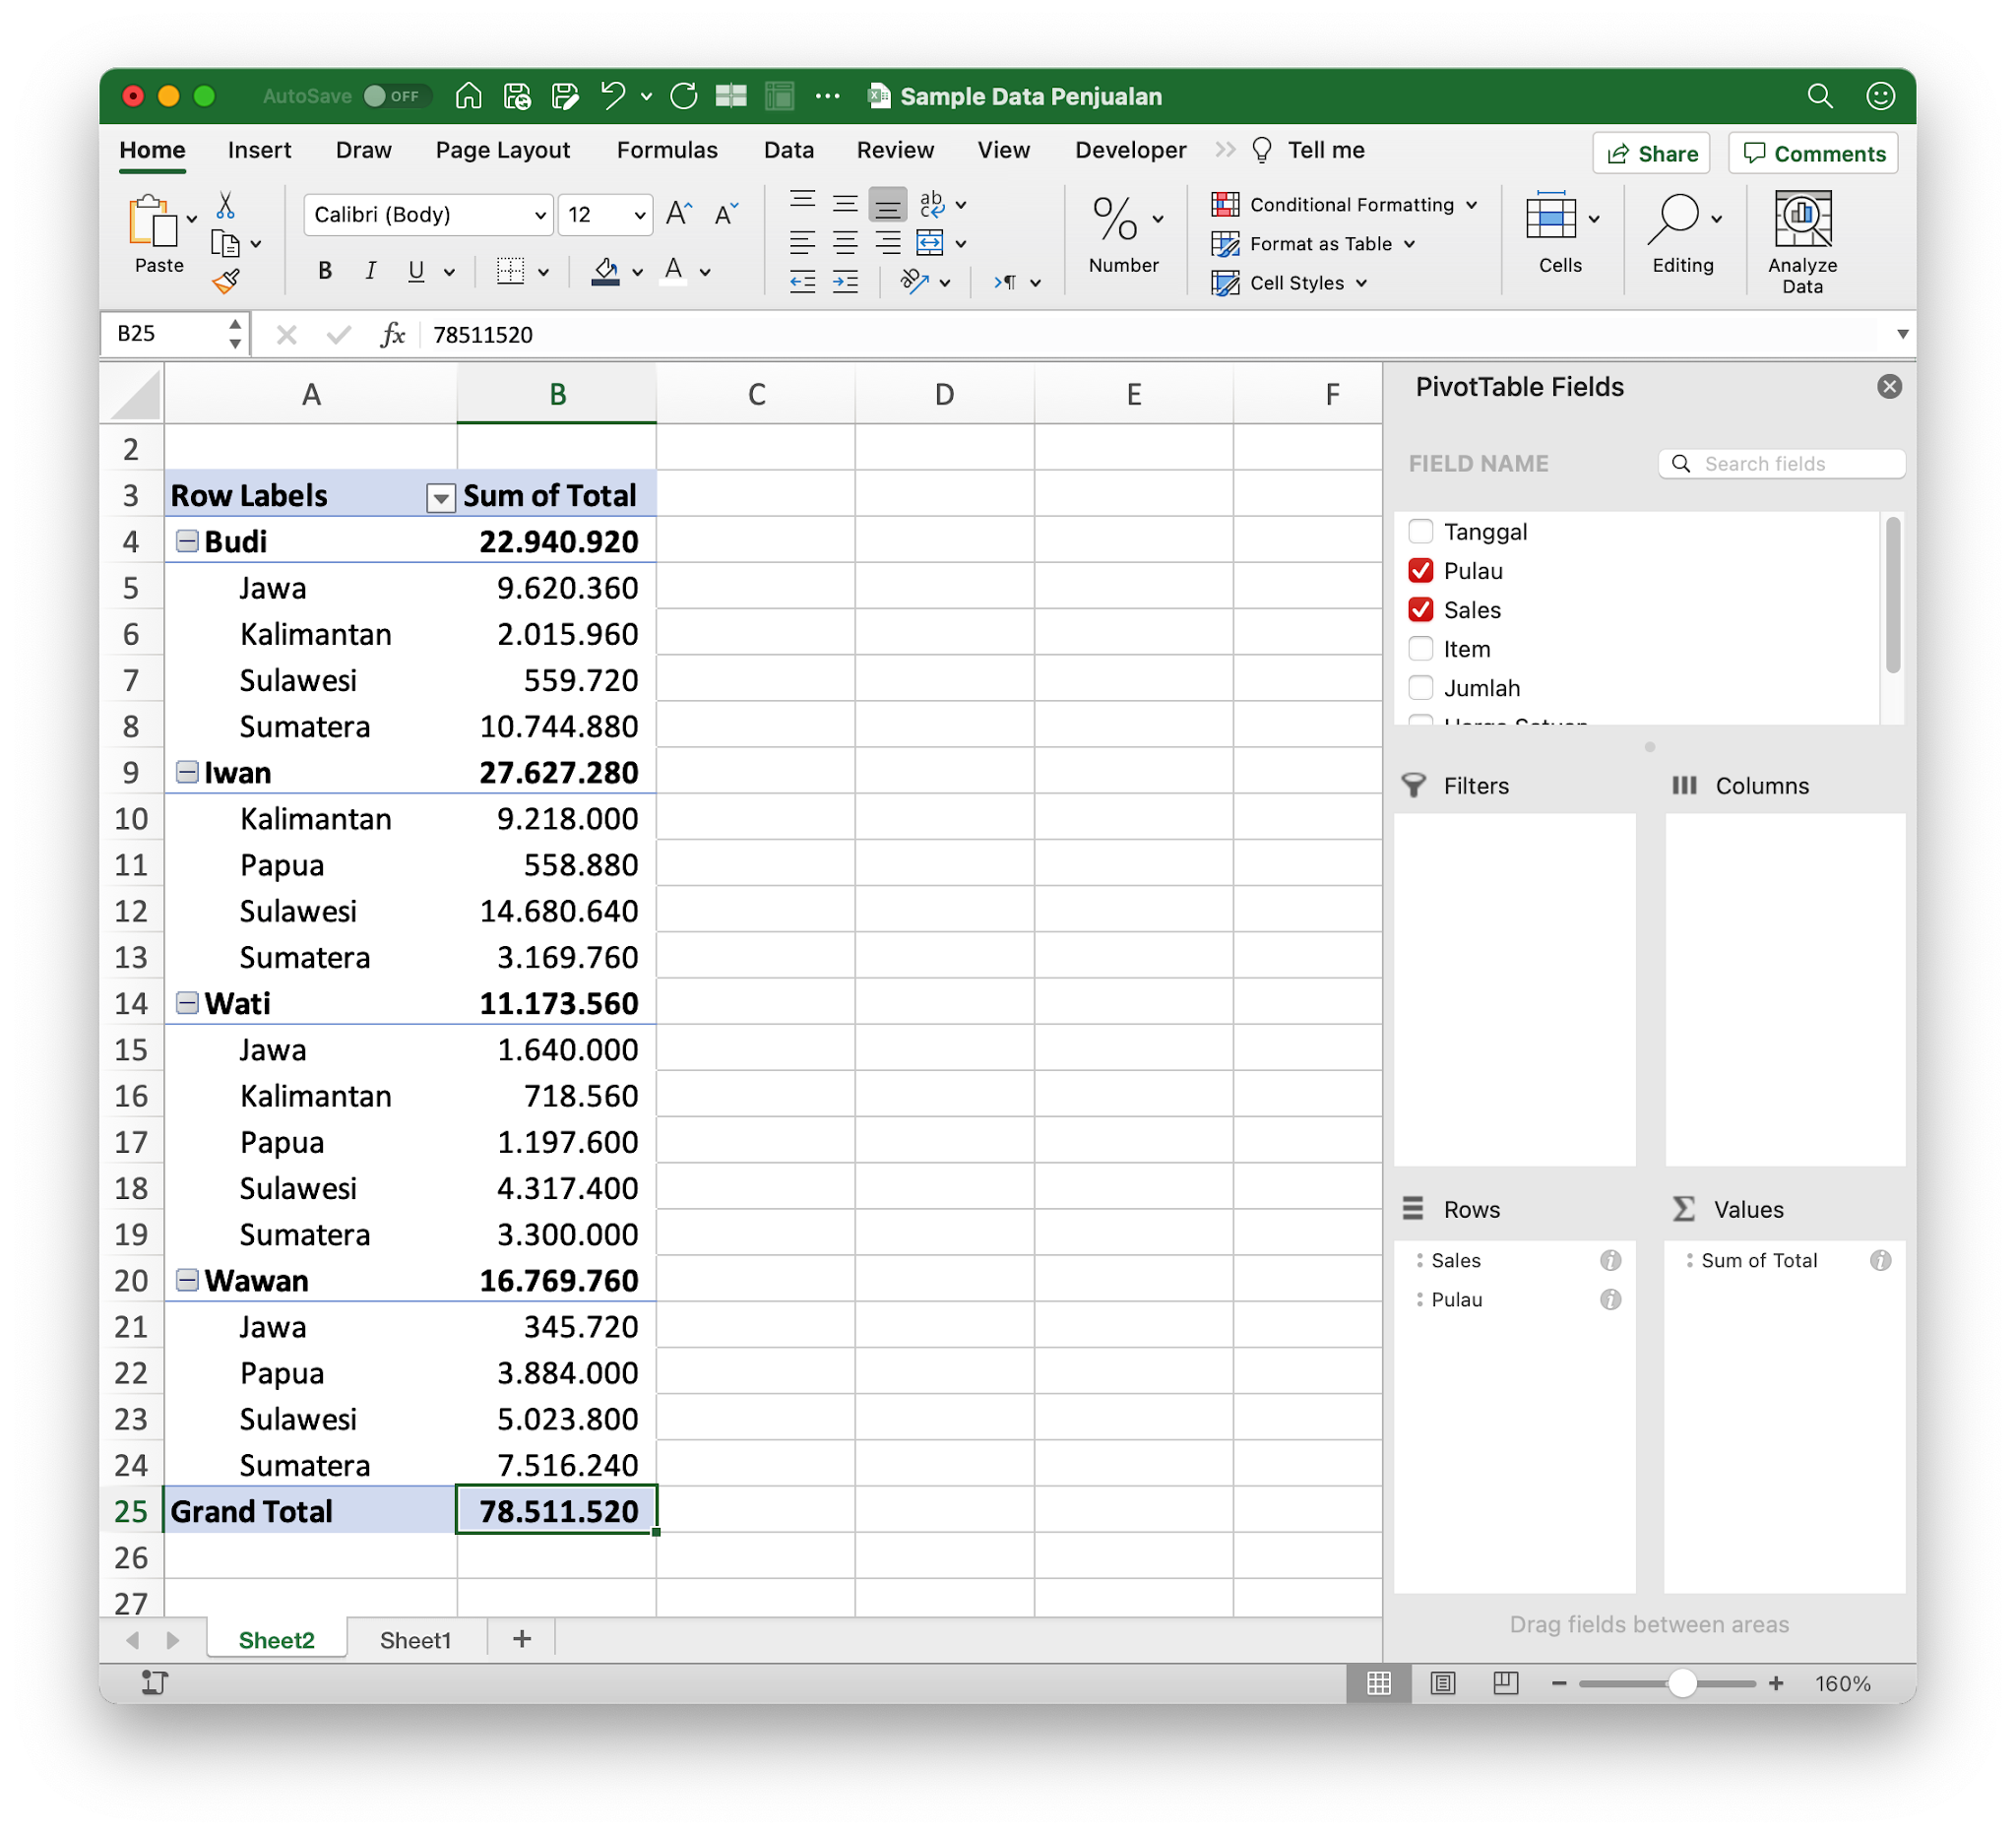The height and width of the screenshot is (1835, 2016).
Task: Check the Tanggal field checkbox
Action: pos(1420,531)
